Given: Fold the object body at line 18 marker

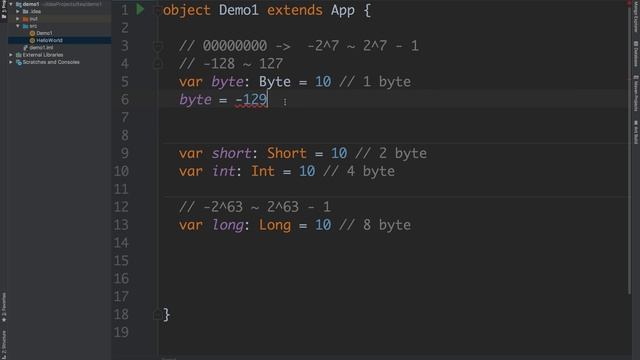Looking at the screenshot, I should coord(158,315).
